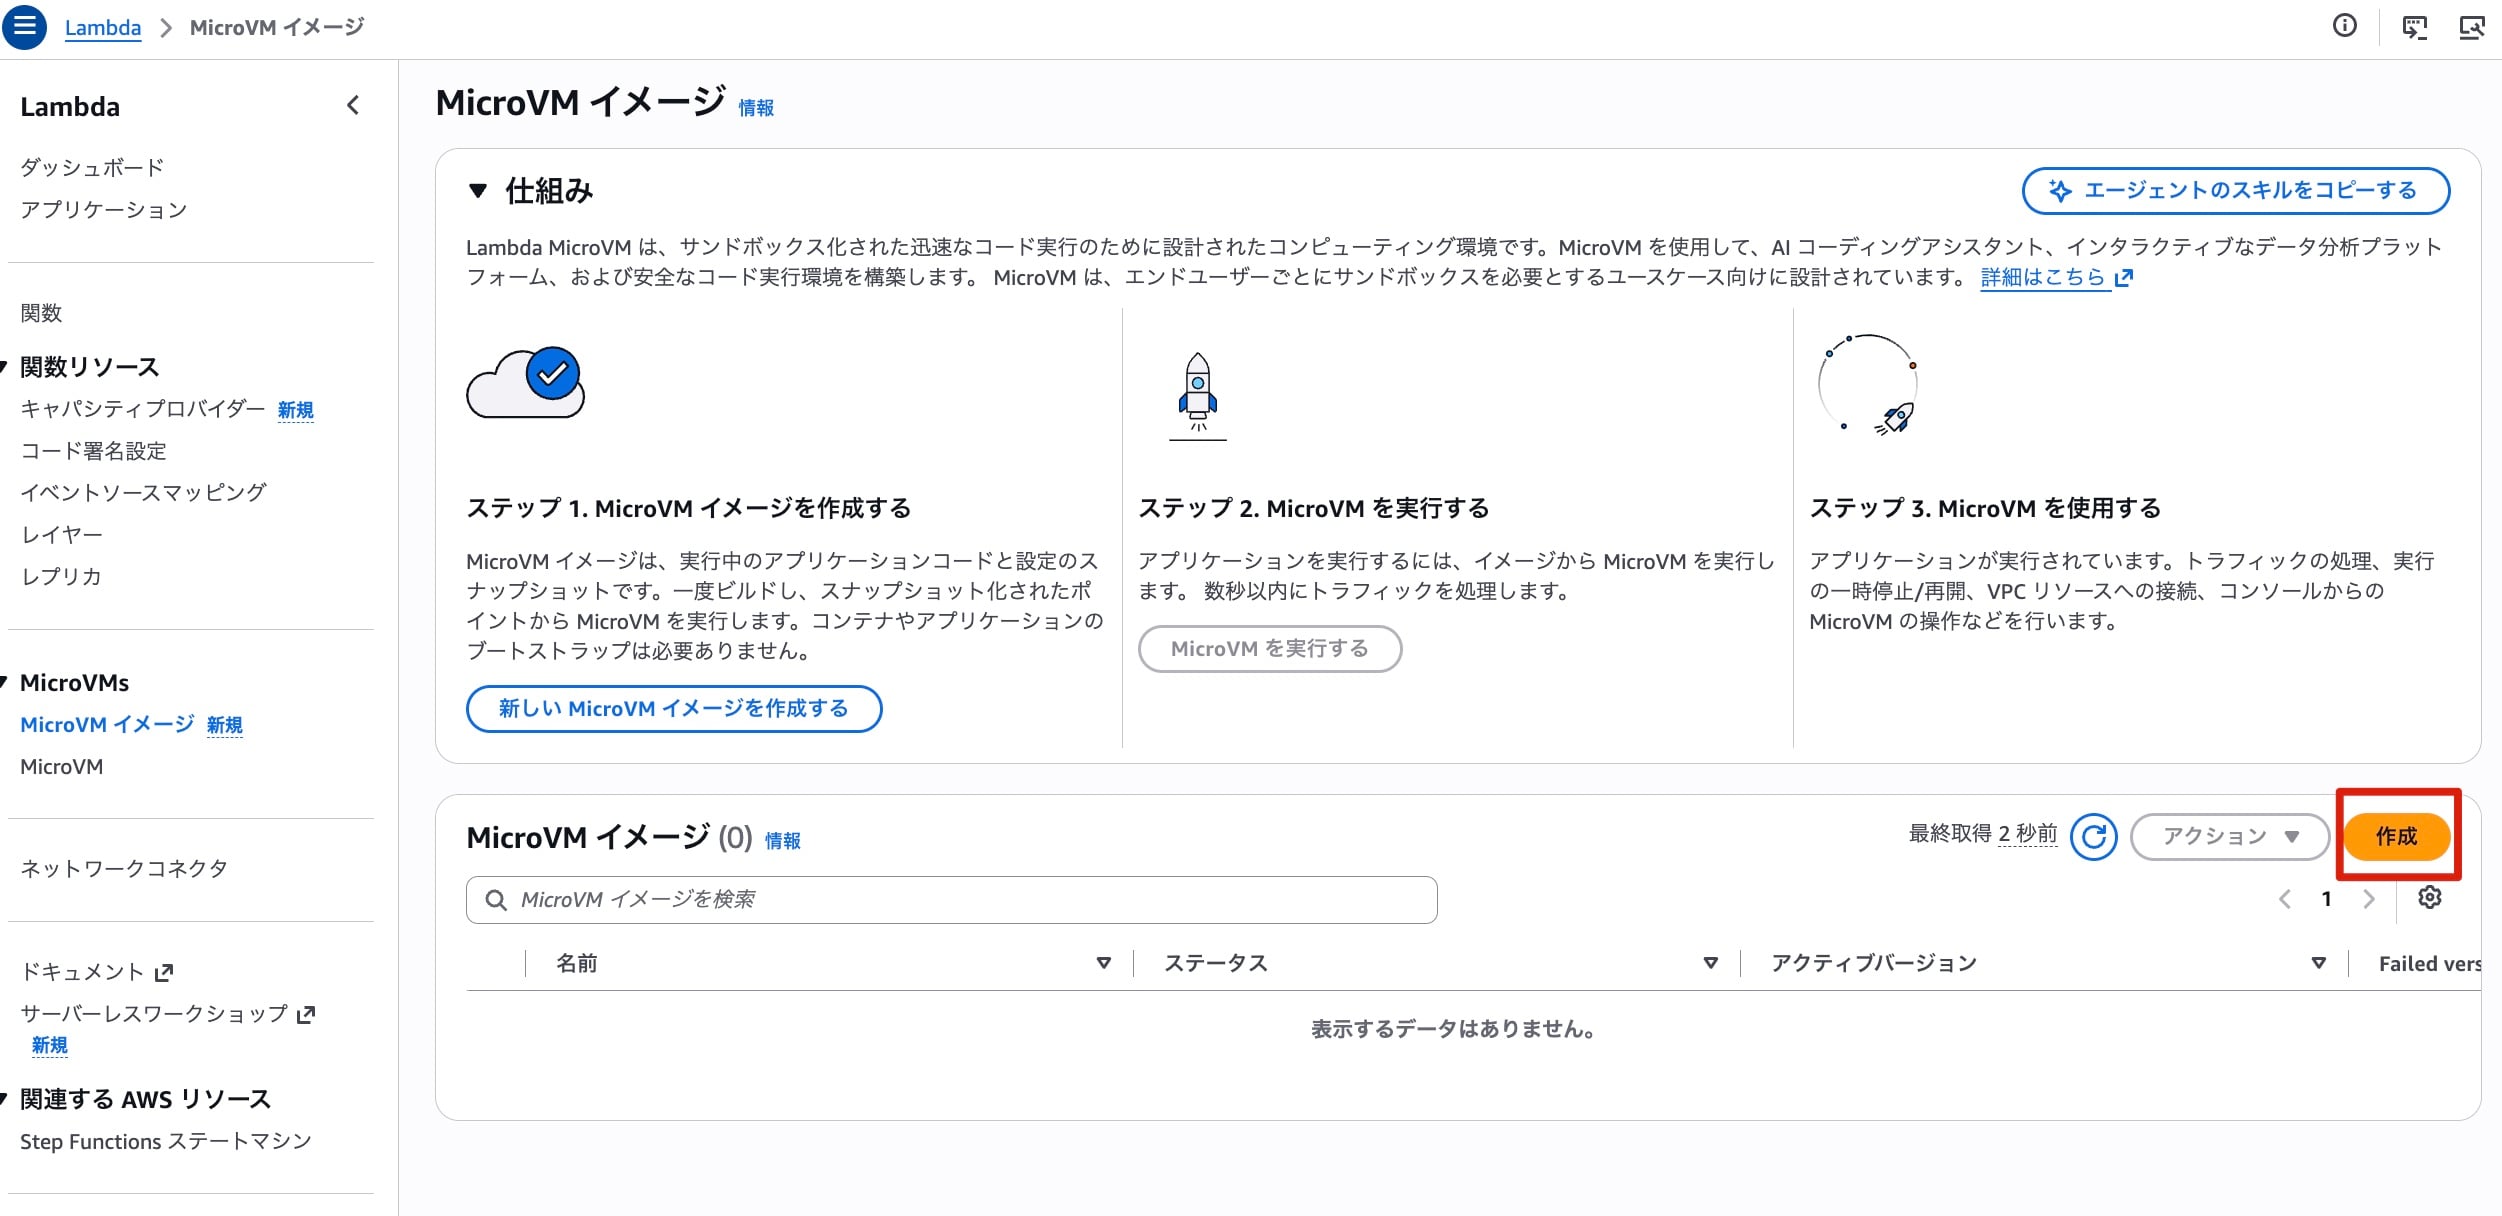Click the orange 作成 button
The image size is (2502, 1216).
pos(2397,836)
